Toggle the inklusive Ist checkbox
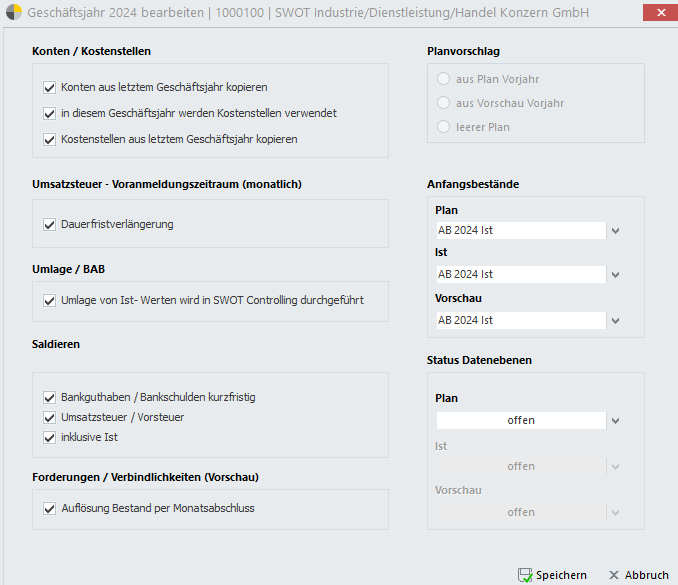 pos(50,437)
